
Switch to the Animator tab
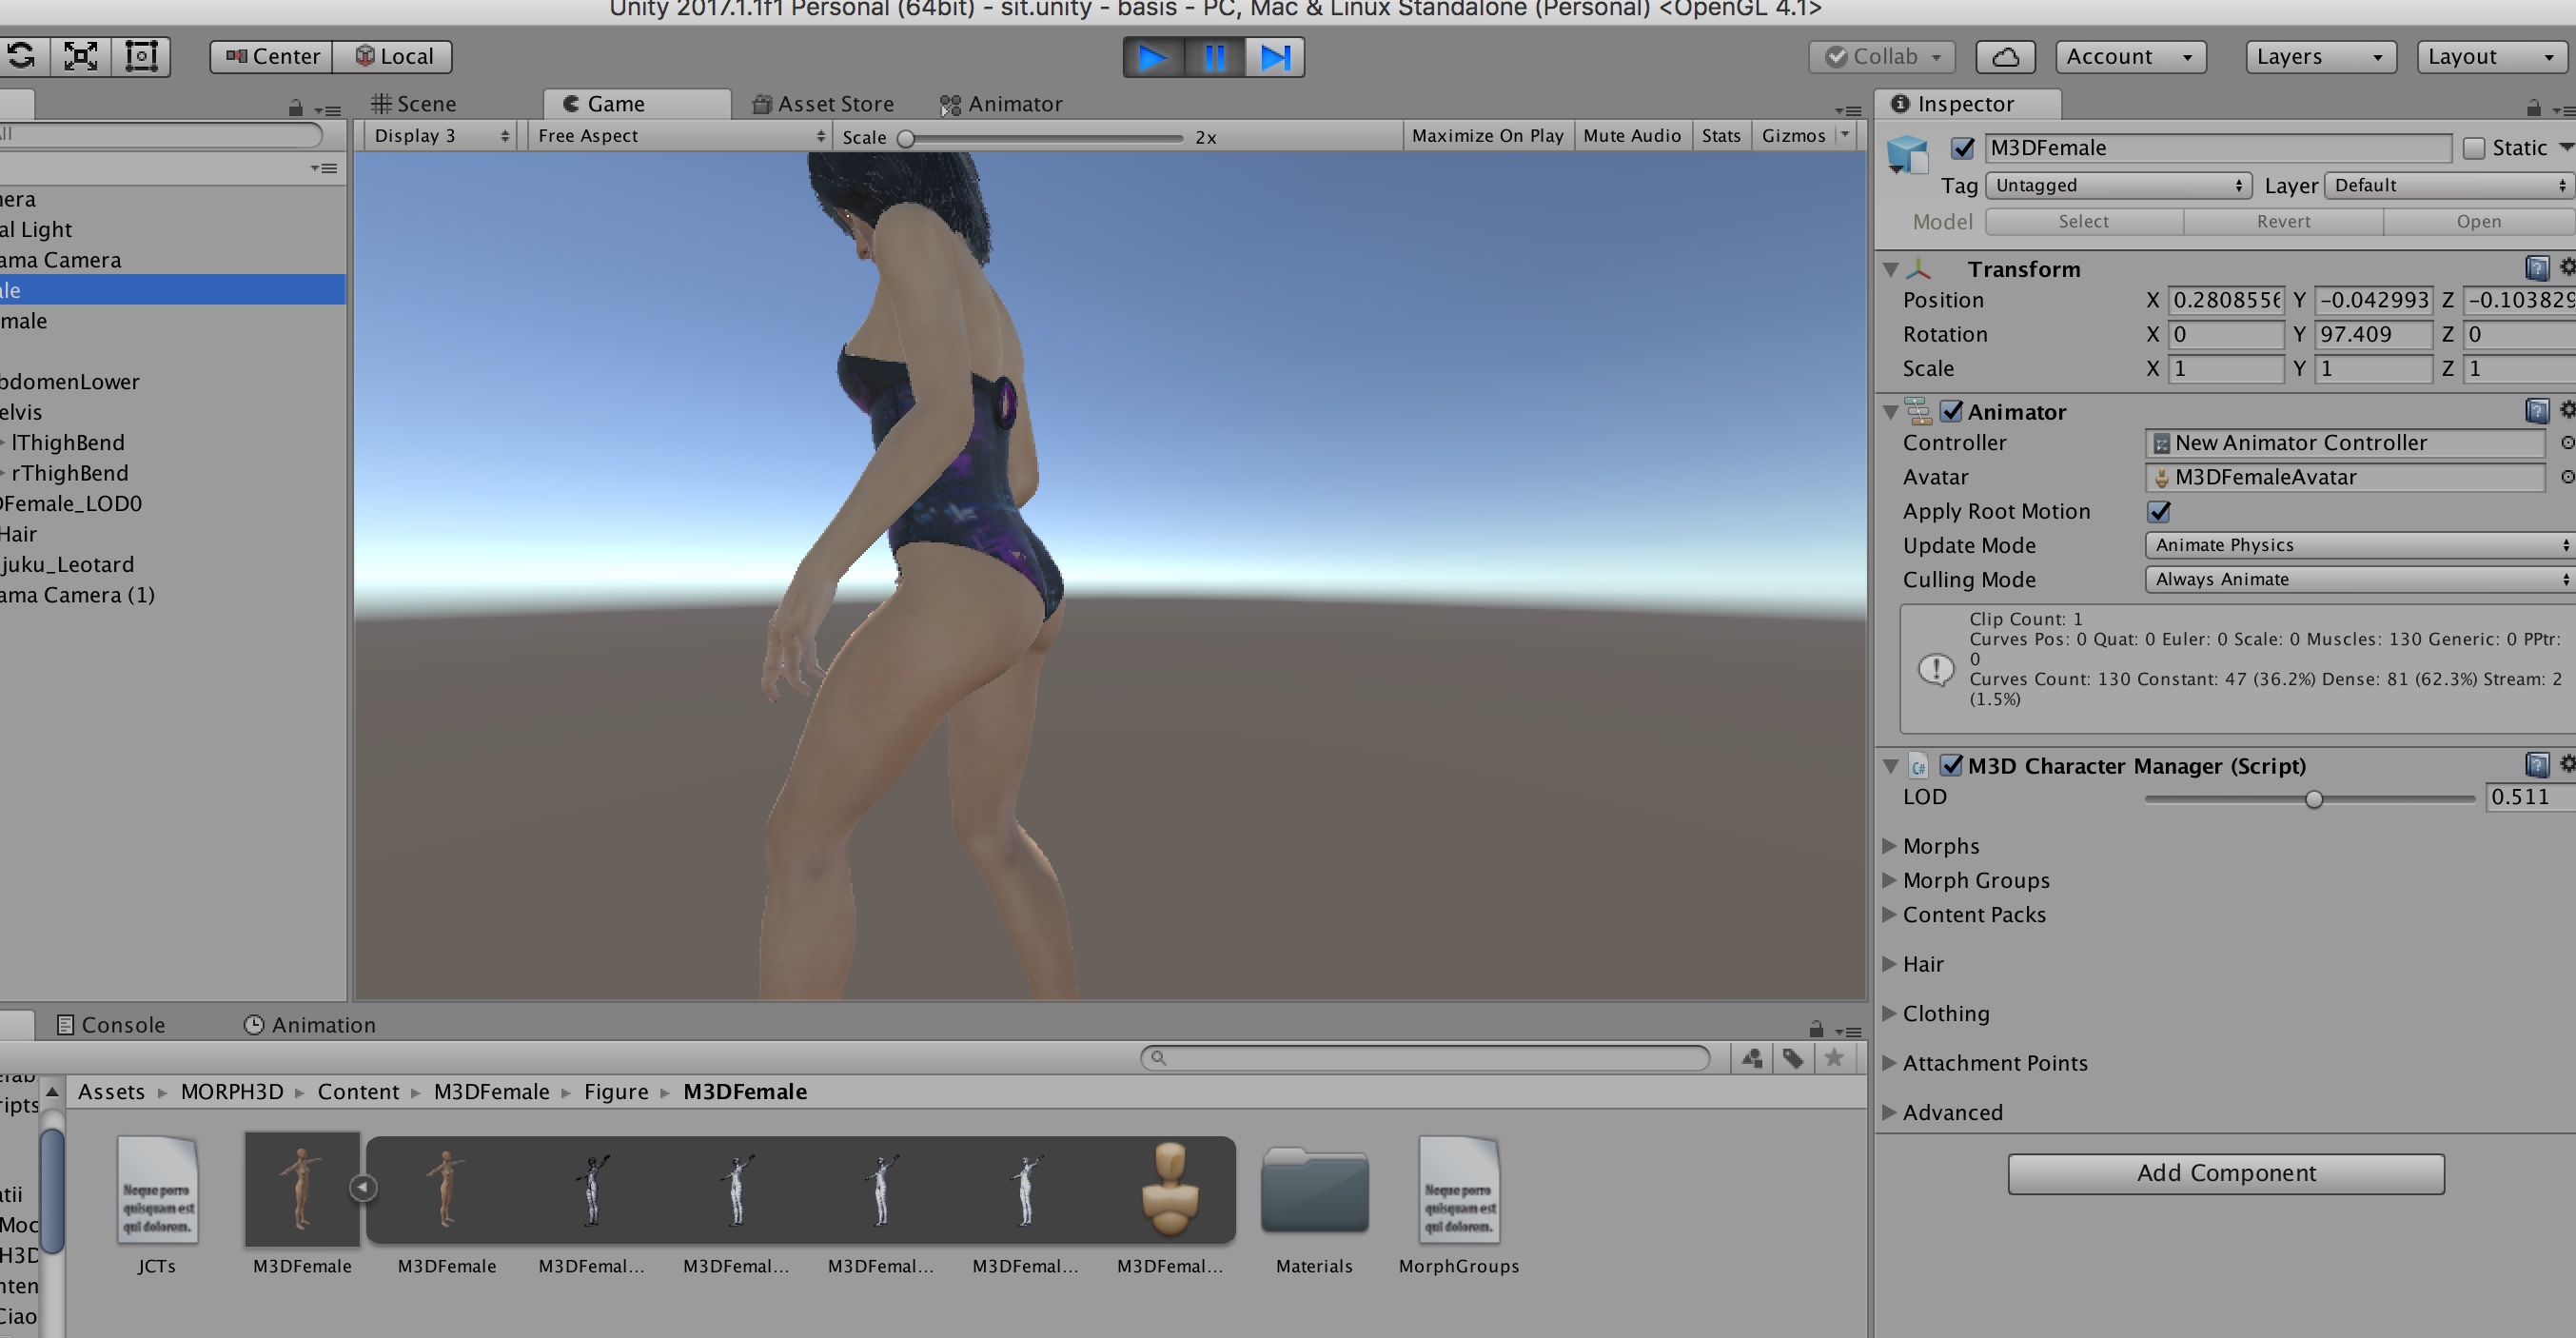click(x=1001, y=104)
